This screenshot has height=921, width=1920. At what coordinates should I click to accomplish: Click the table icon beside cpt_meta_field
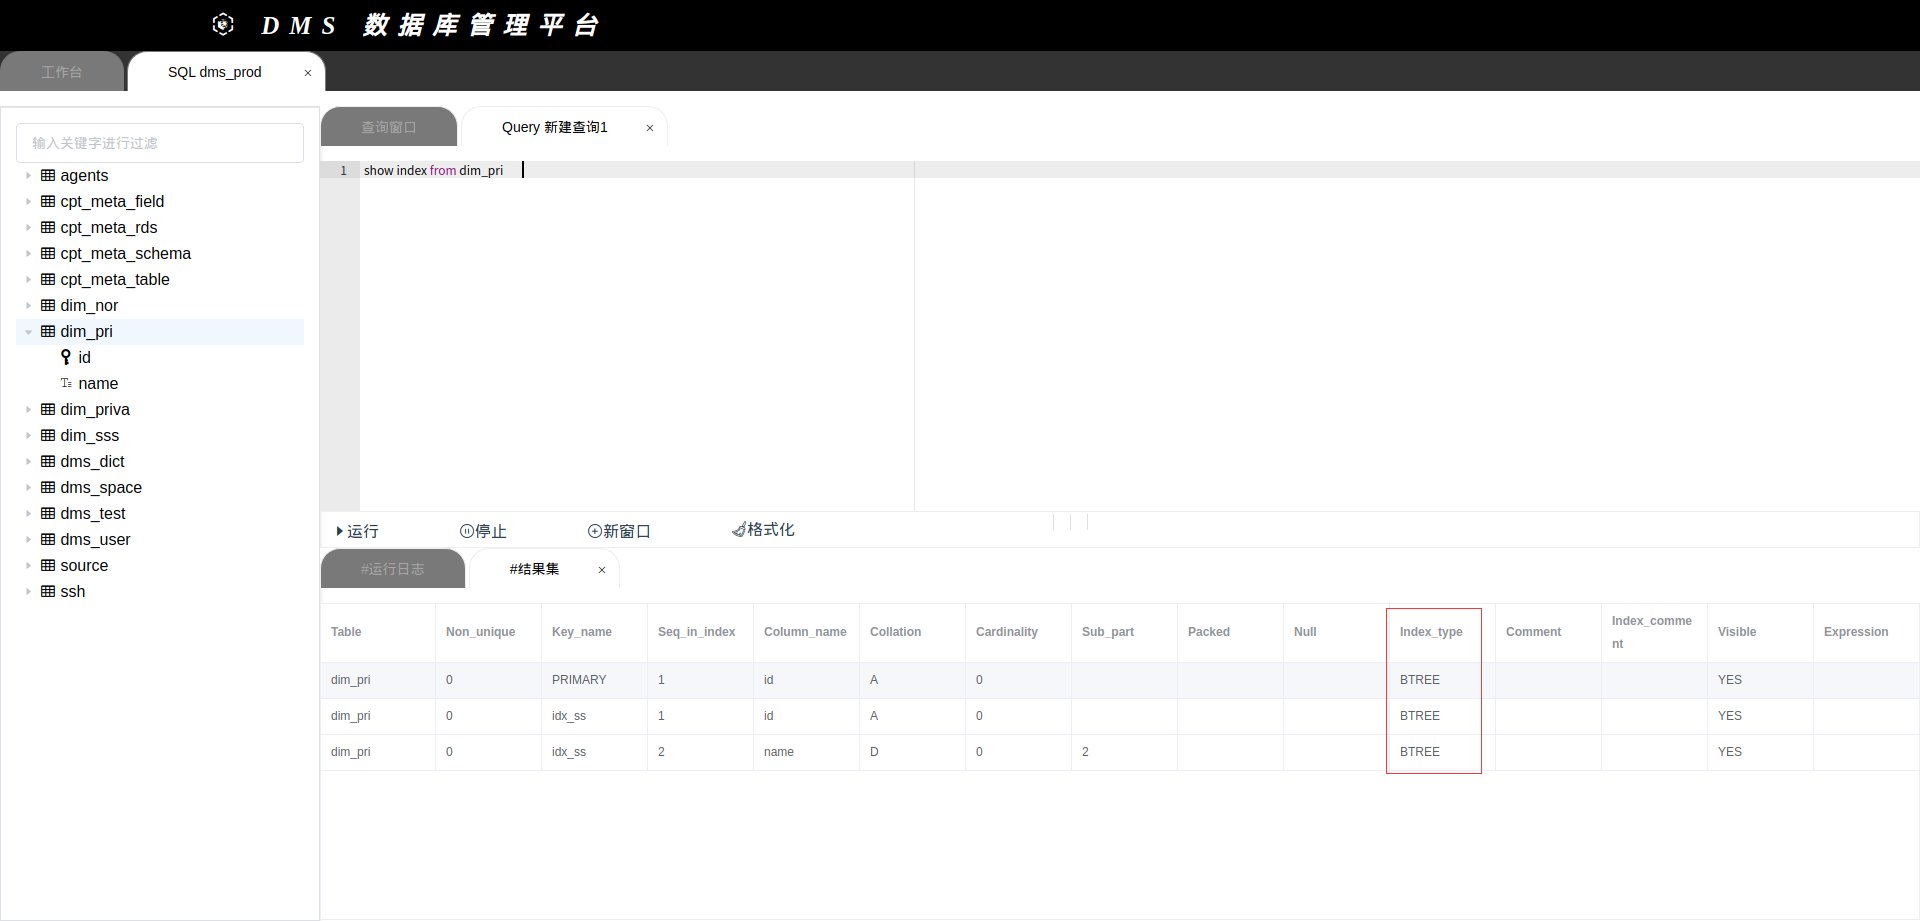[48, 201]
